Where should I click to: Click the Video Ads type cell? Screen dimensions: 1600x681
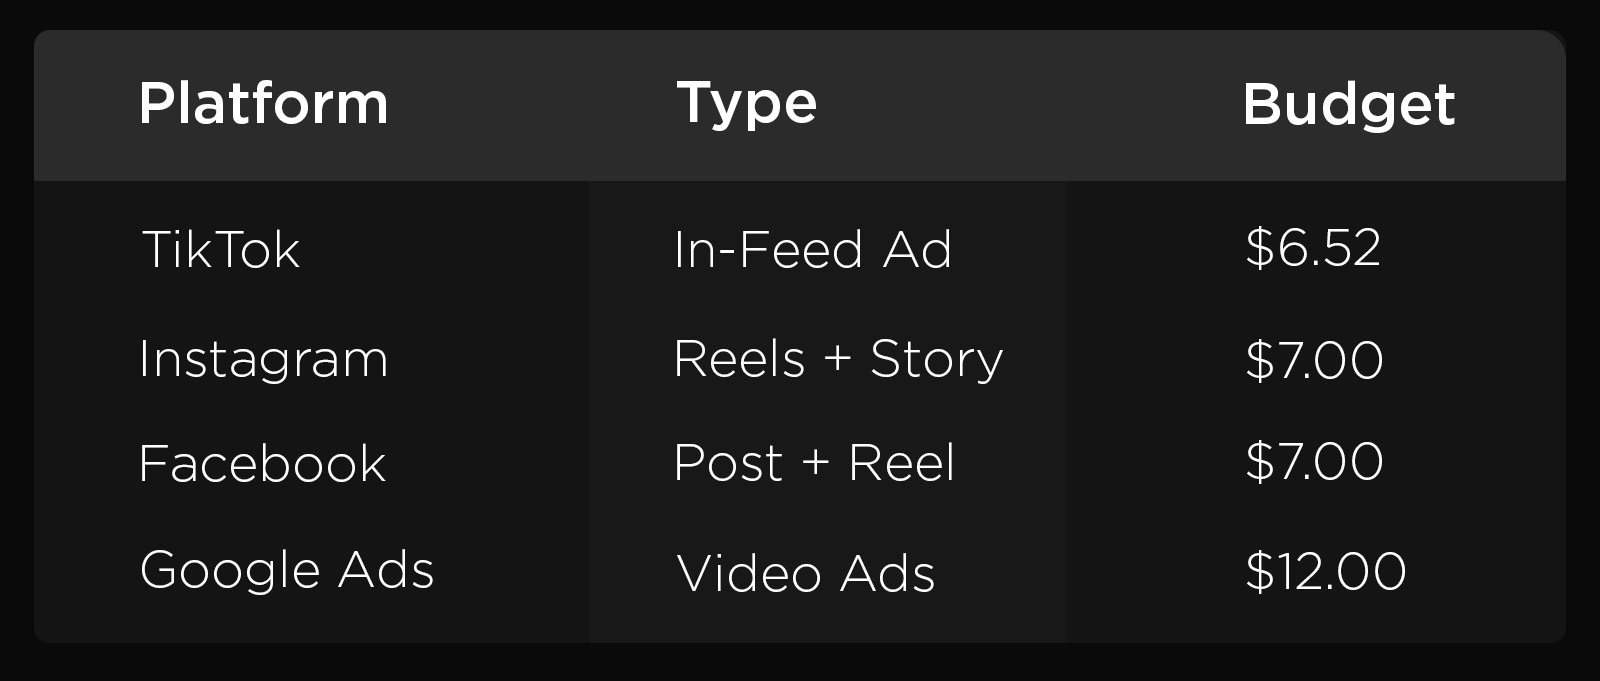pos(806,574)
